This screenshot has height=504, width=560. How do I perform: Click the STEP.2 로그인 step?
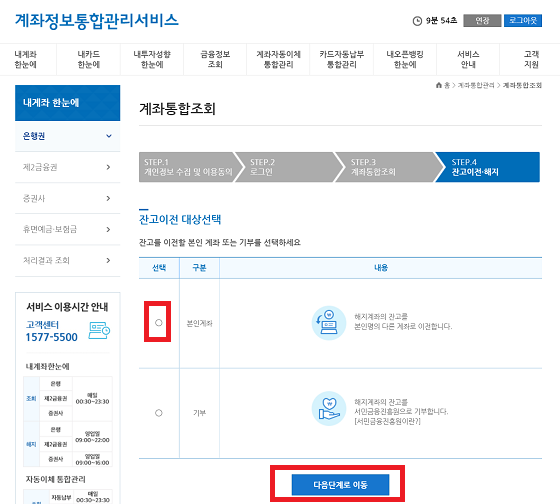pos(288,167)
